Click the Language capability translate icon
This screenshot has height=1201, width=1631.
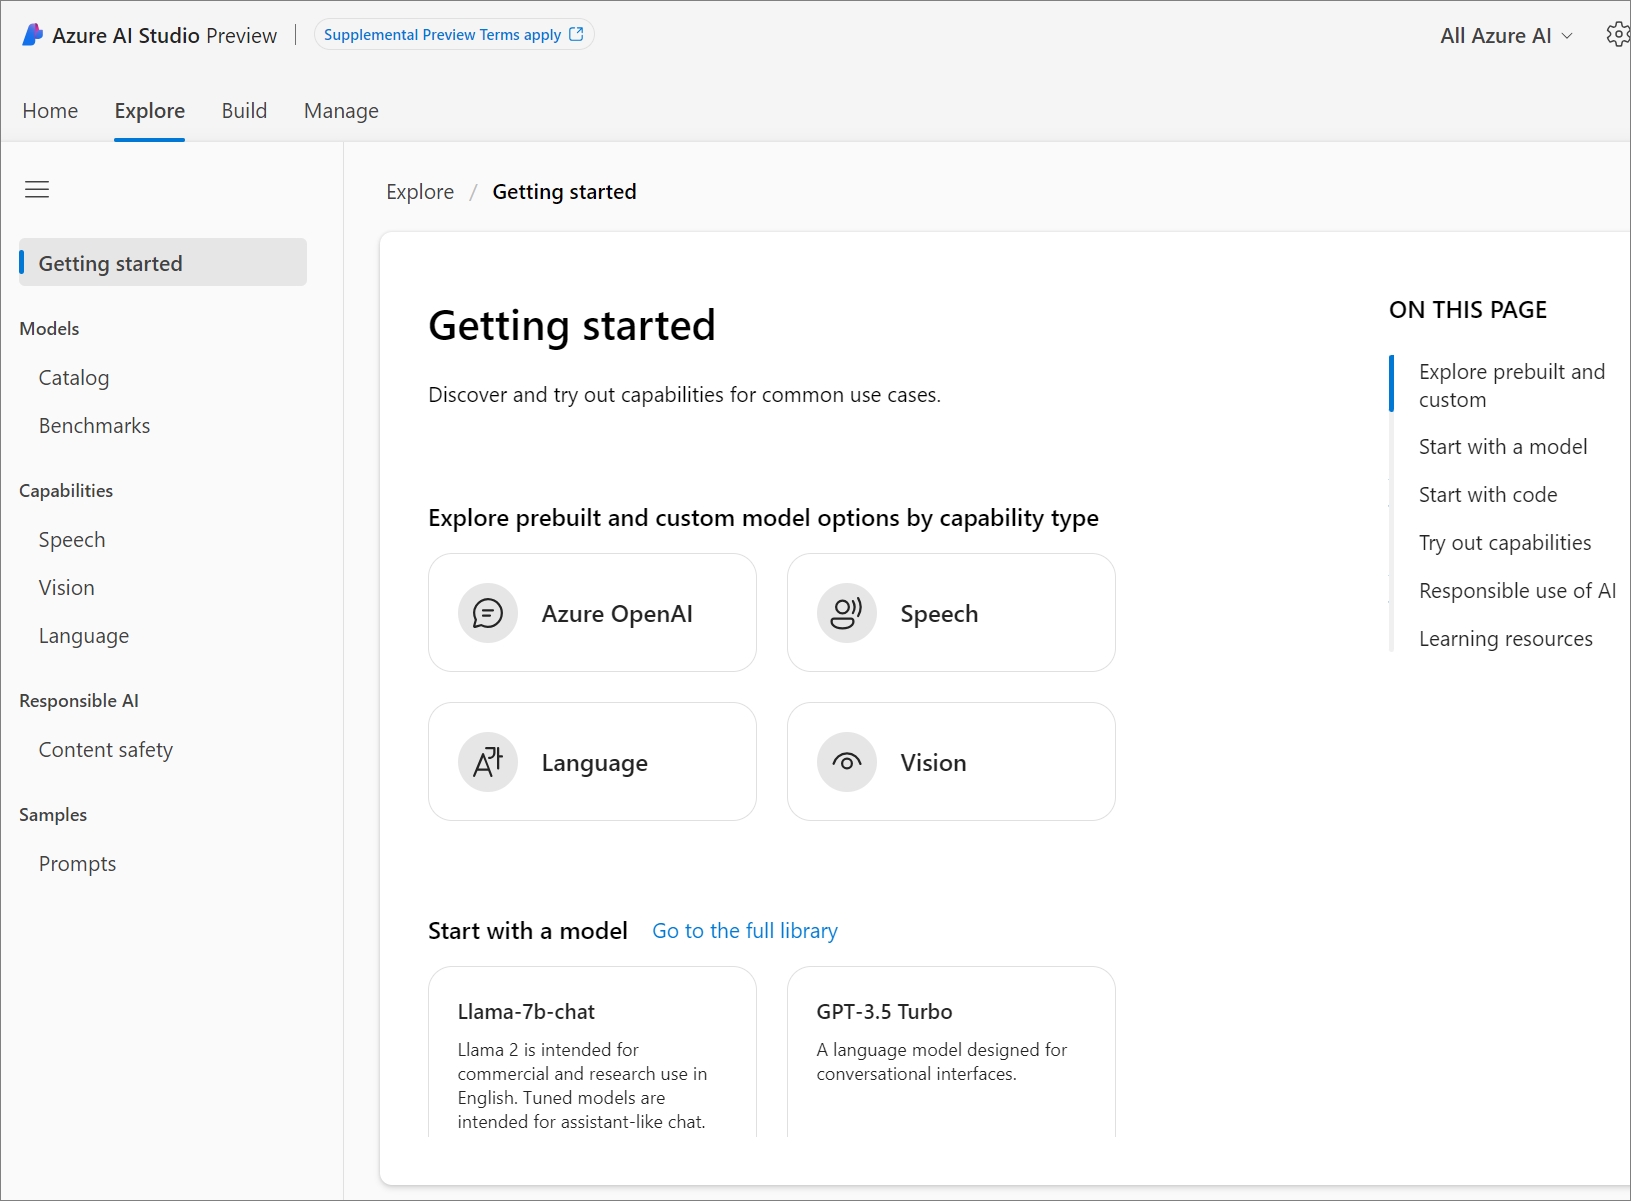(x=488, y=762)
